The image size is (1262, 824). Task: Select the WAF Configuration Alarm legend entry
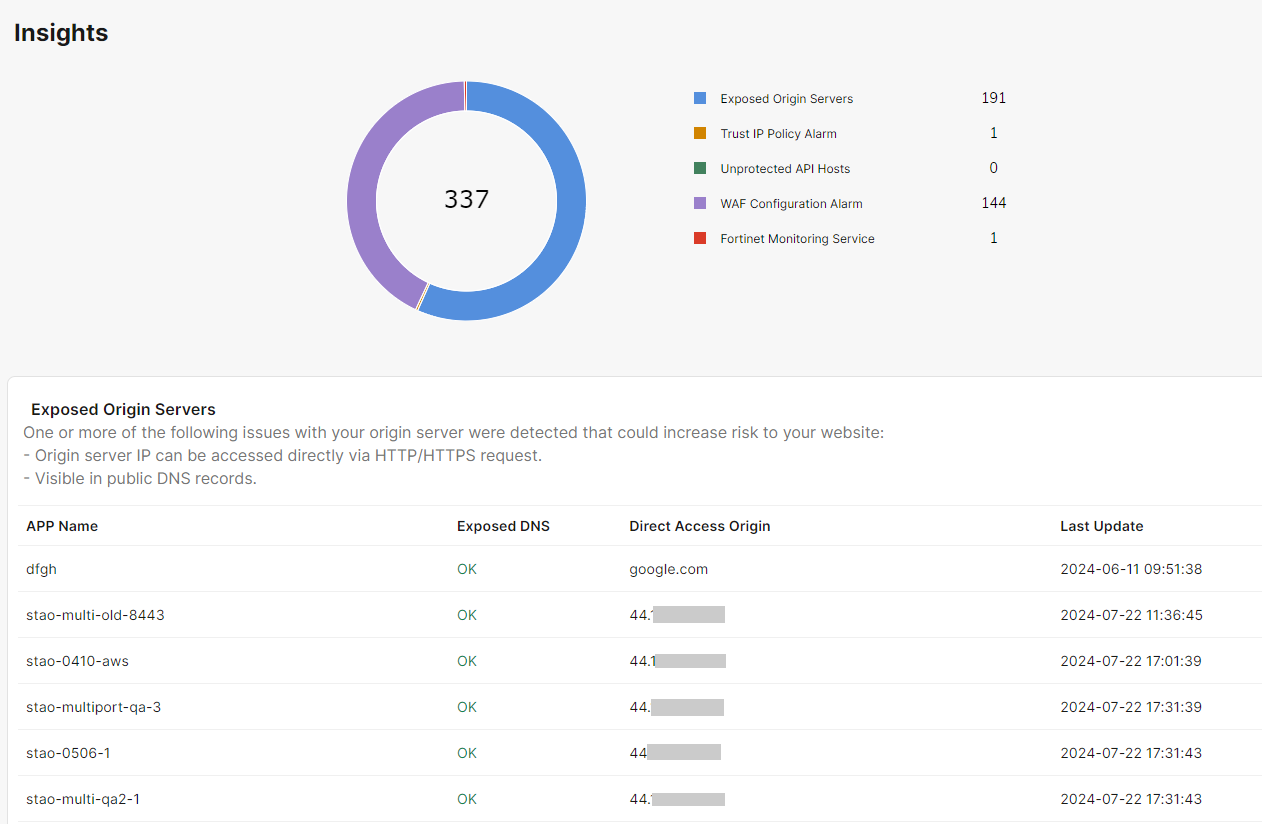[791, 203]
